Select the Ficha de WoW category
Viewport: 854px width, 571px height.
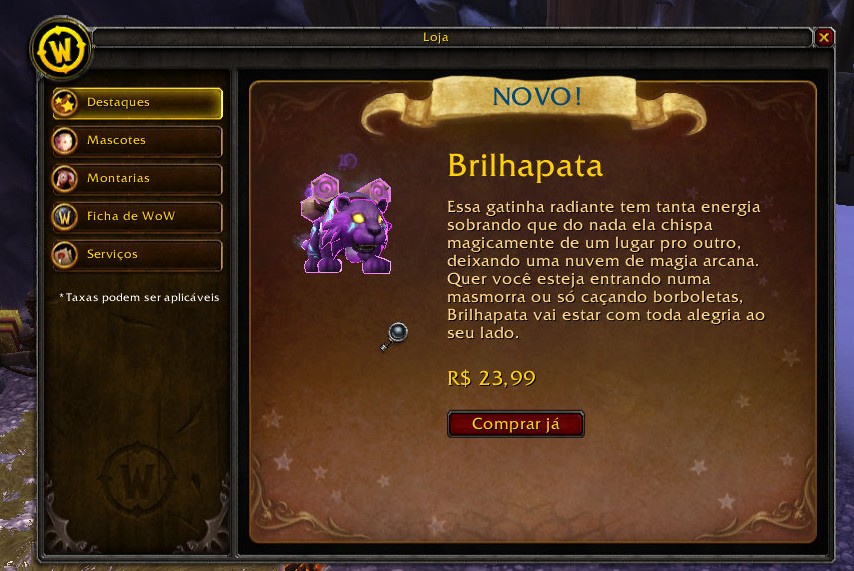coord(137,217)
